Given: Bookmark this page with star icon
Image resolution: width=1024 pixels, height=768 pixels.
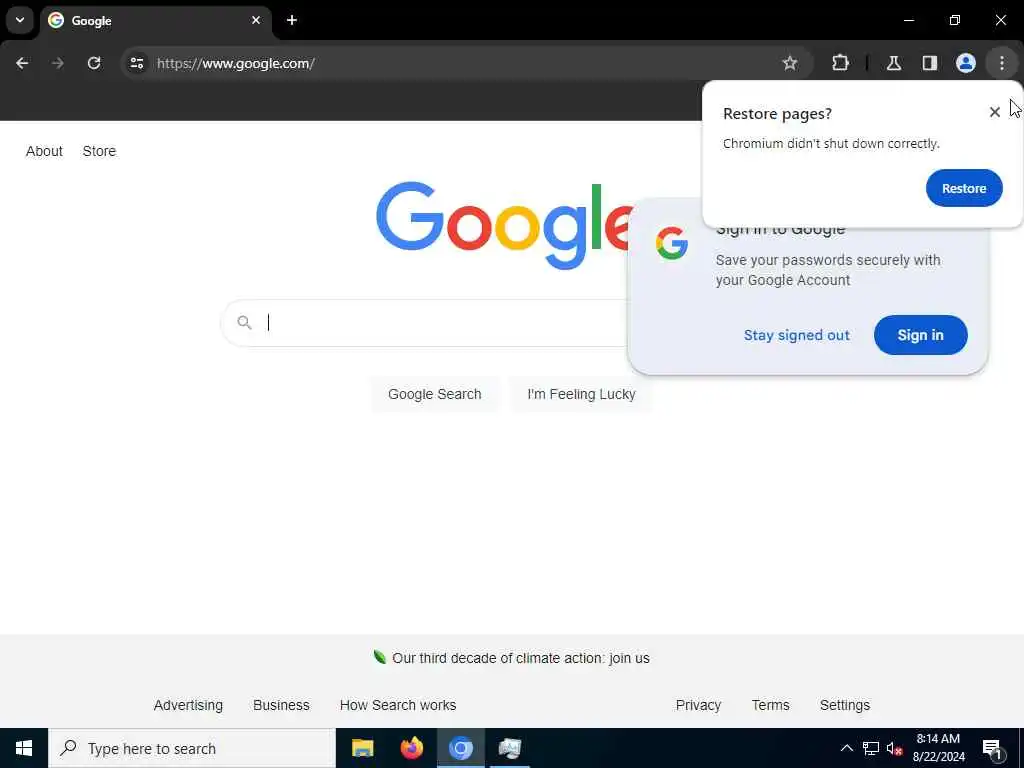Looking at the screenshot, I should pos(790,63).
